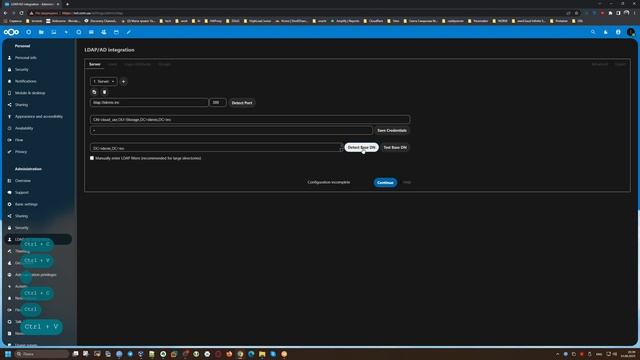Screen dimensions: 640x360
Task: Open the Calendar app icon
Action: click(116, 32)
